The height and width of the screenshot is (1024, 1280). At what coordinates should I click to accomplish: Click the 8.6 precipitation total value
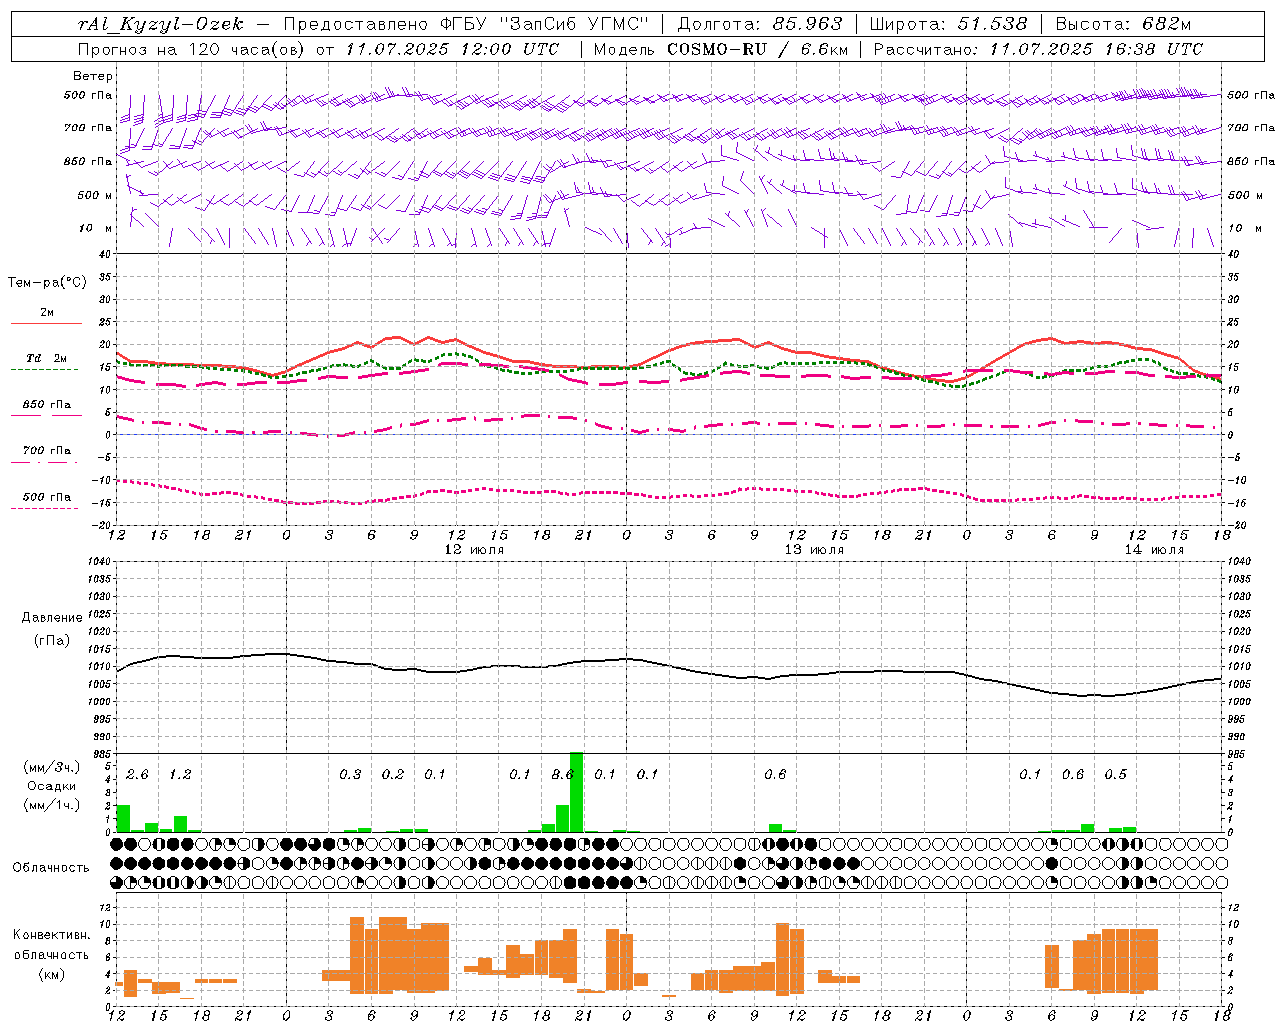[563, 775]
